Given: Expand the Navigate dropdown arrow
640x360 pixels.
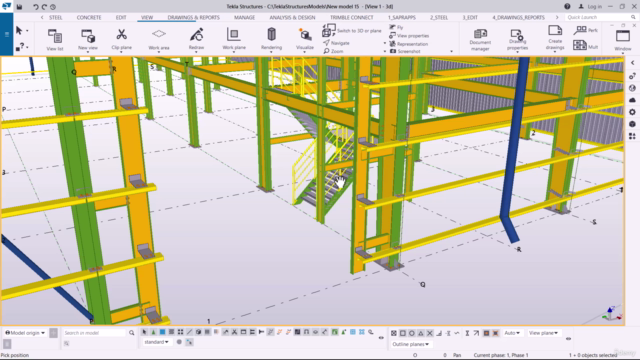Looking at the screenshot, I should (x=384, y=43).
